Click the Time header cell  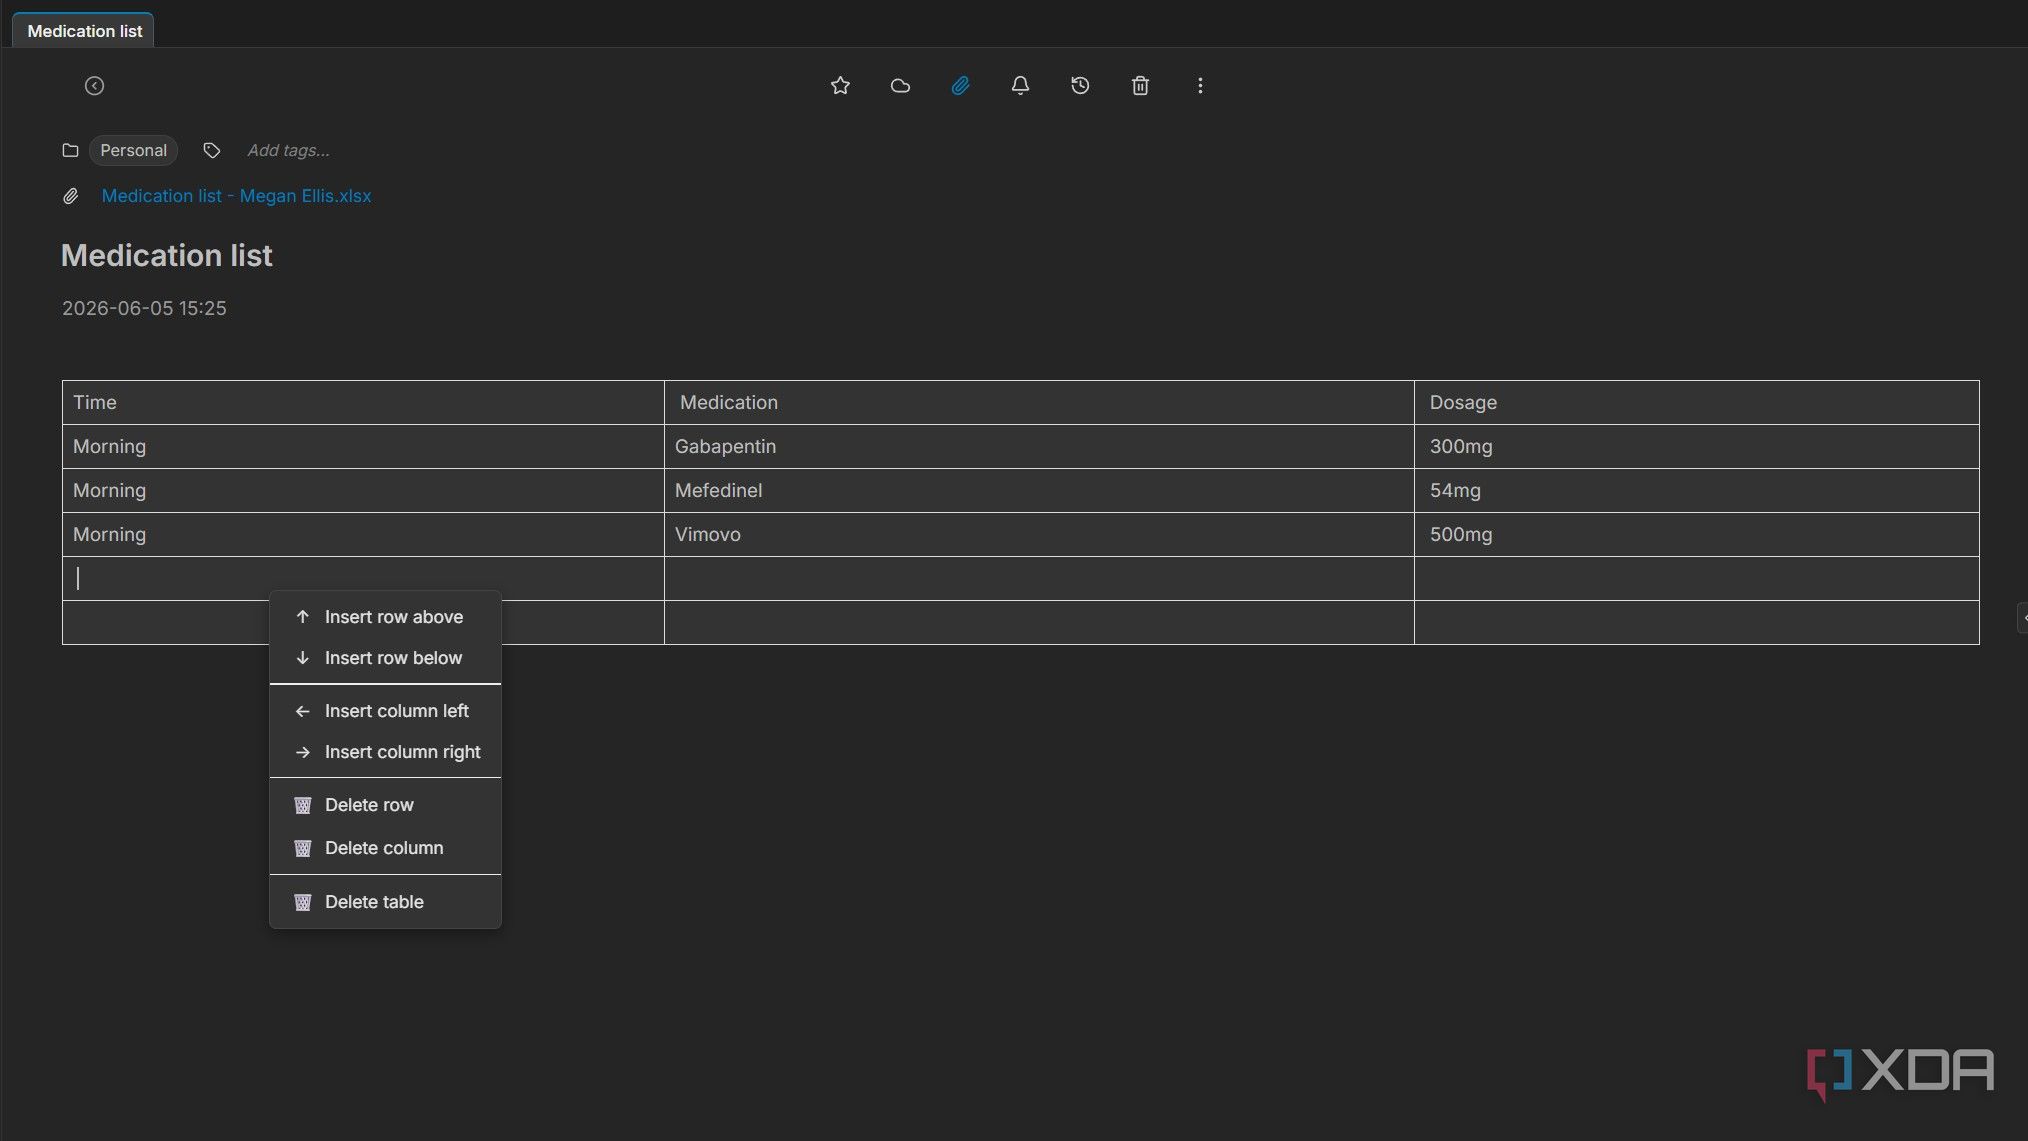[x=363, y=402]
